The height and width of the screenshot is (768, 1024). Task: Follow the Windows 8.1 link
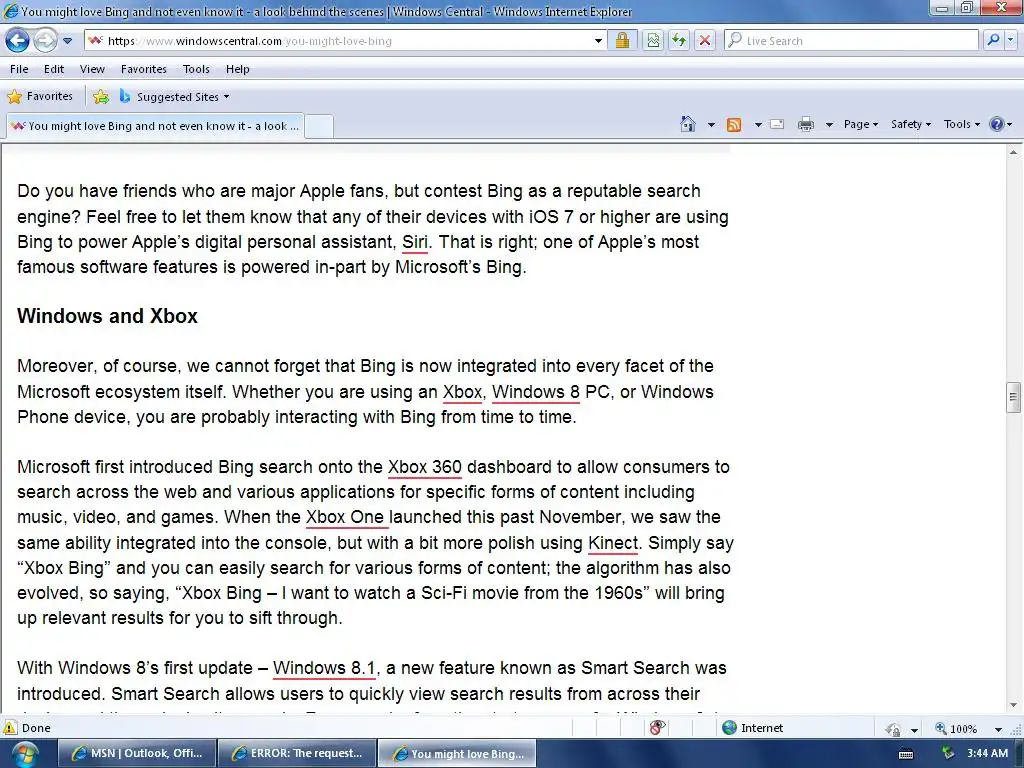pyautogui.click(x=324, y=669)
